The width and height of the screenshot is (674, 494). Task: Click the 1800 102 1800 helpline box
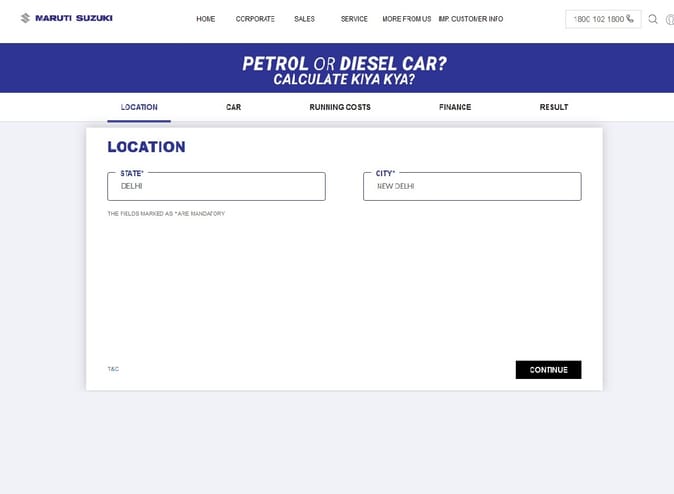603,19
